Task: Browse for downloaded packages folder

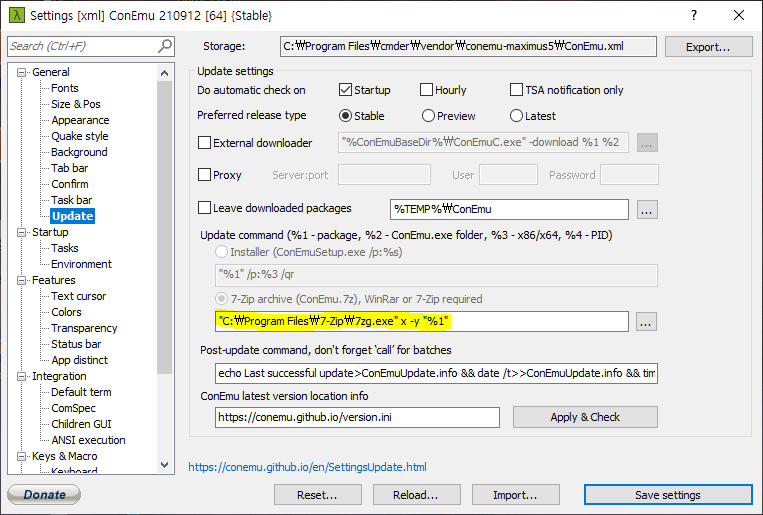Action: (647, 210)
